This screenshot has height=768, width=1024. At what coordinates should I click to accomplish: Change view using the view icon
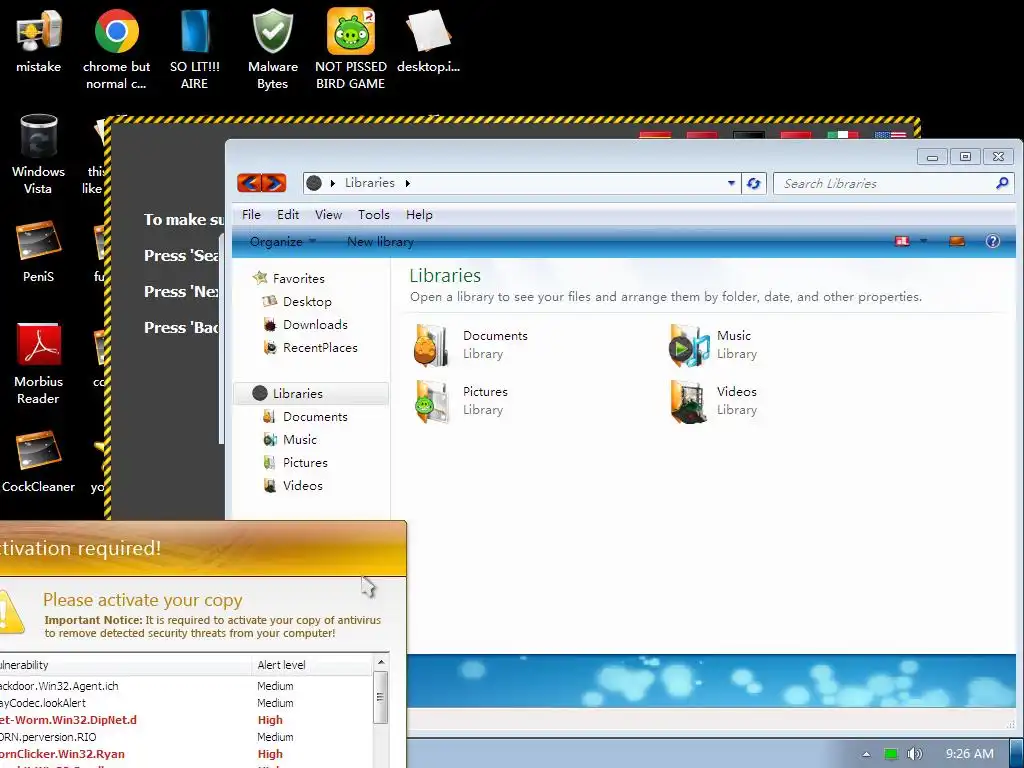tap(903, 241)
